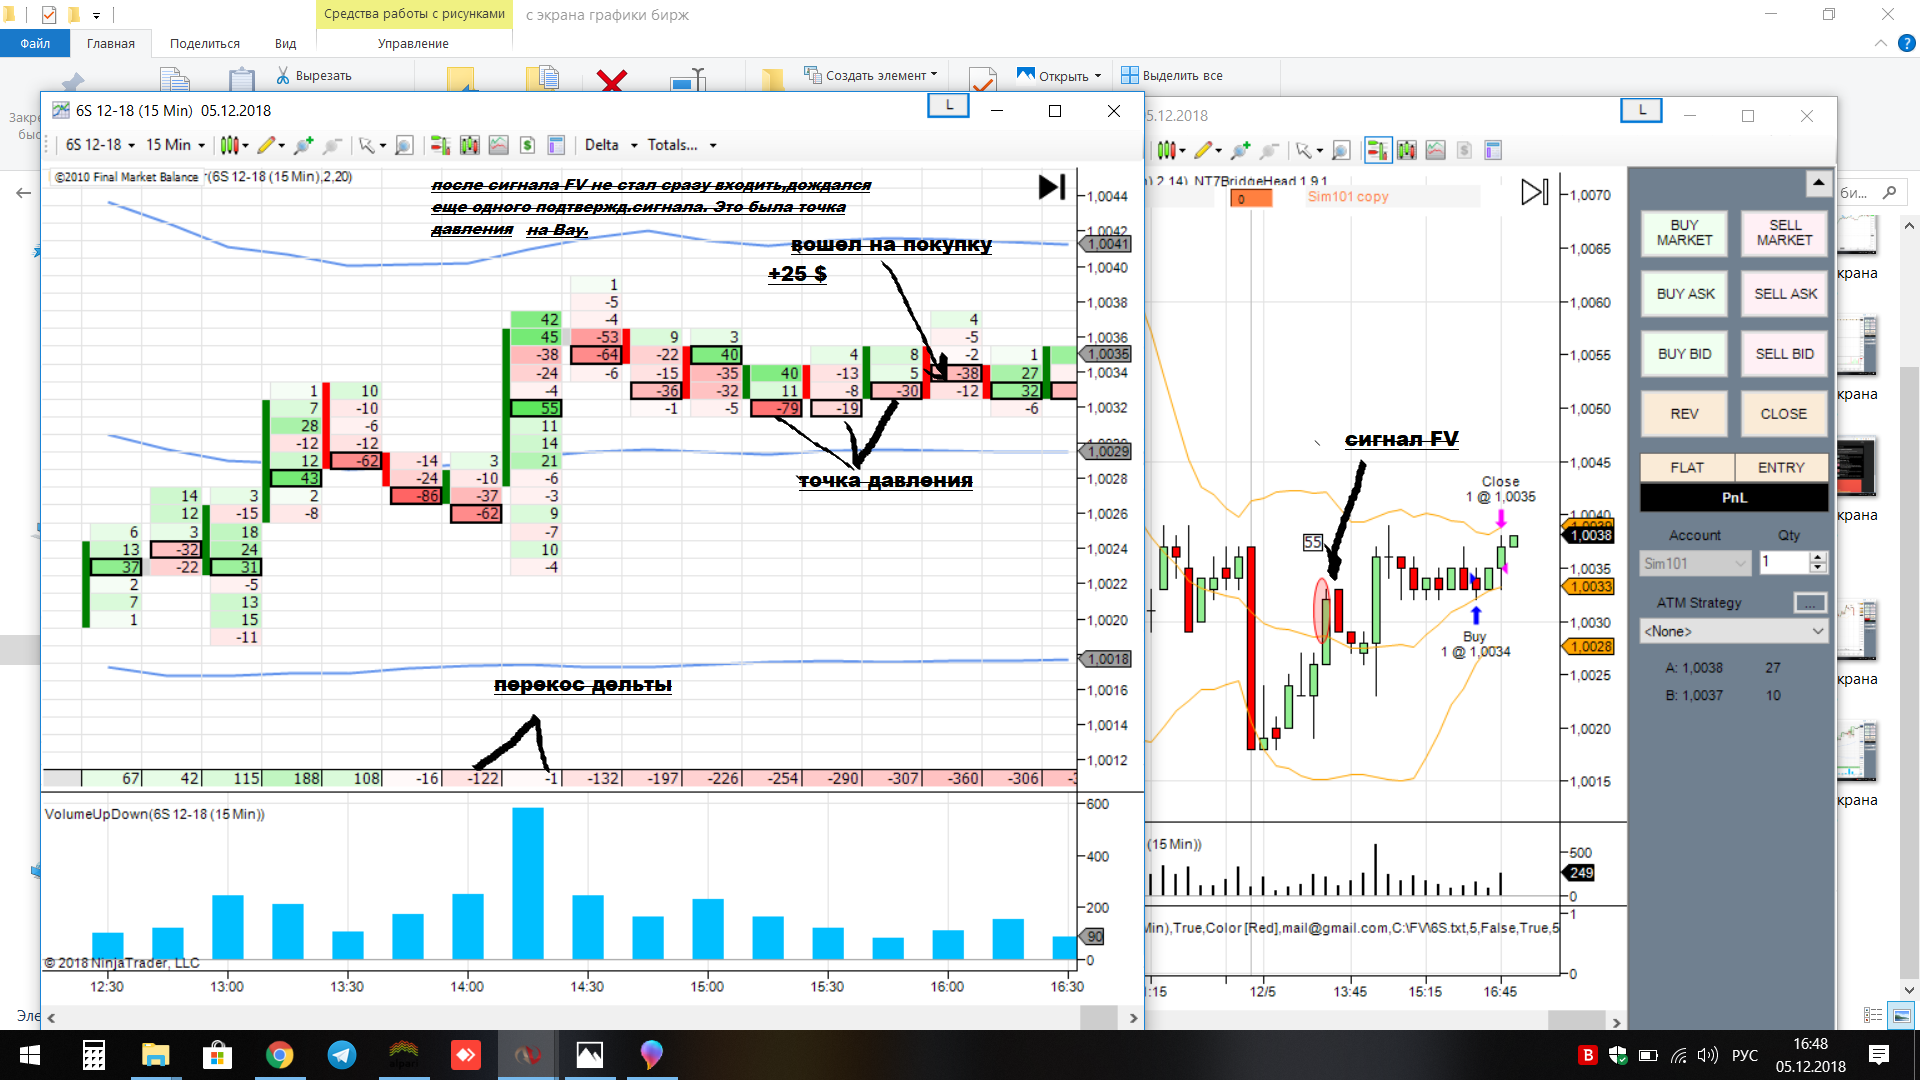Toggle highlighted Chart Trader button in right toolbar
This screenshot has height=1080, width=1920.
pyautogui.click(x=1377, y=151)
